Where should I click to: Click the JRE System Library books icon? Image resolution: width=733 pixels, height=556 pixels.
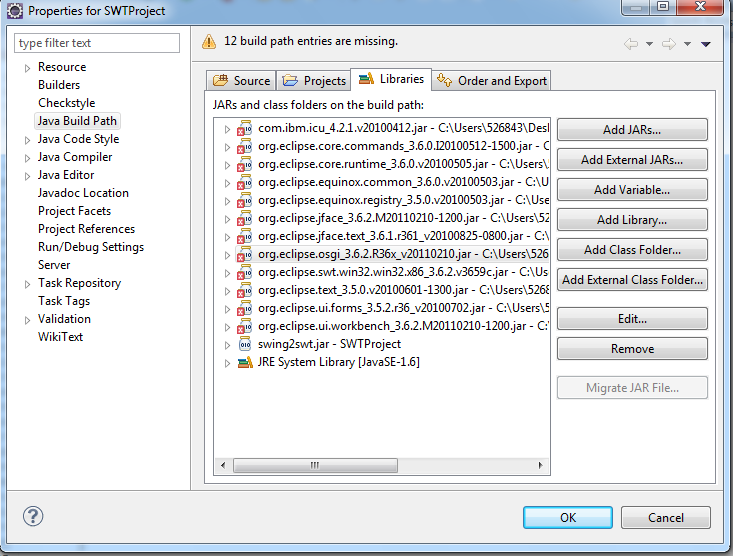click(x=245, y=362)
